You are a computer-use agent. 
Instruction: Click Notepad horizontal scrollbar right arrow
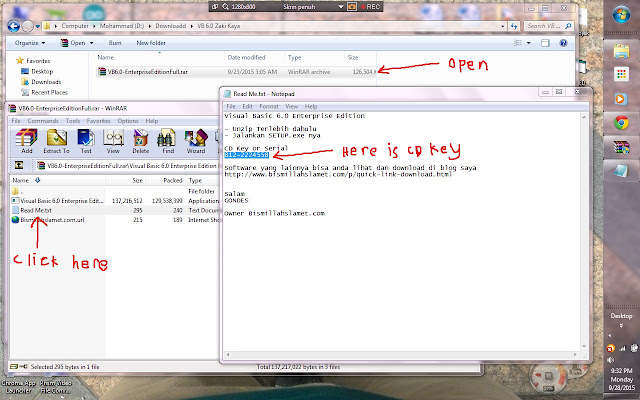tap(576, 355)
